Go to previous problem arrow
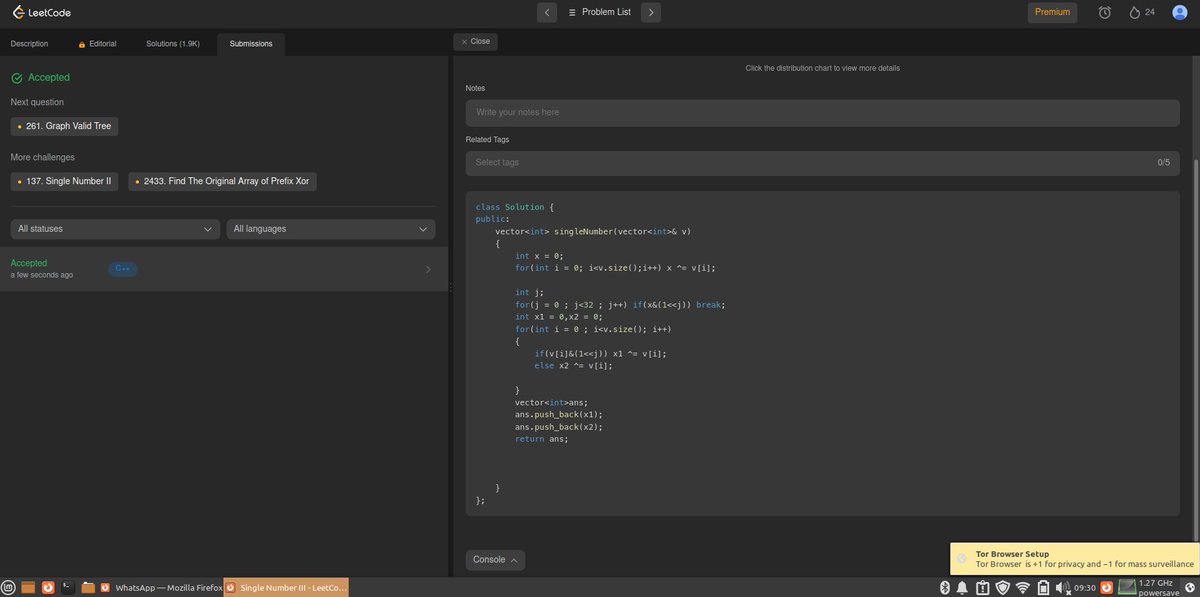 pyautogui.click(x=547, y=12)
